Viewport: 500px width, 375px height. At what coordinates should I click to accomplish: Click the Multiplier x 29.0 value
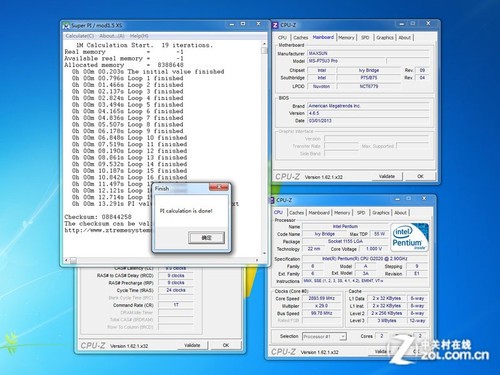click(321, 306)
